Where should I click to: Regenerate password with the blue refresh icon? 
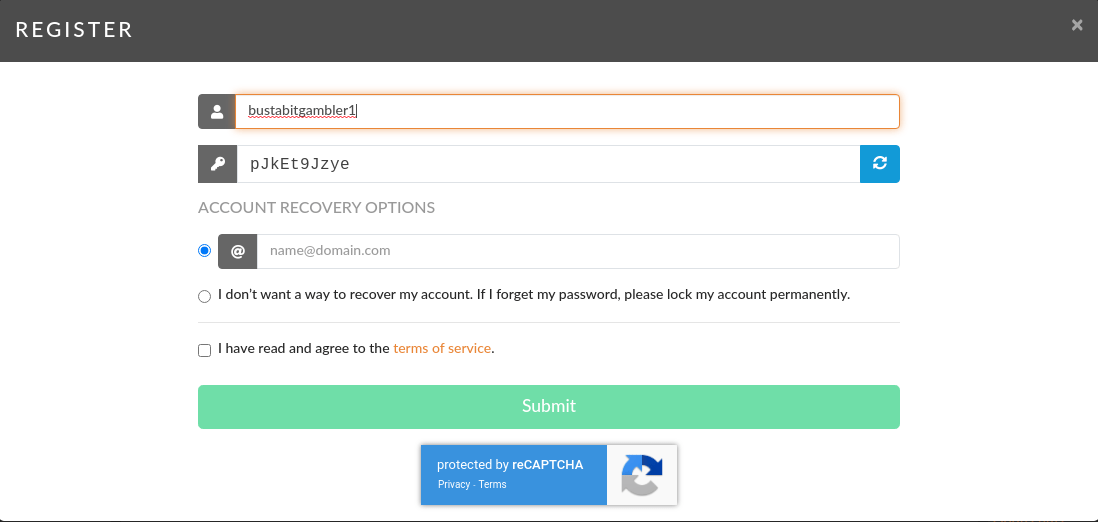(x=880, y=164)
